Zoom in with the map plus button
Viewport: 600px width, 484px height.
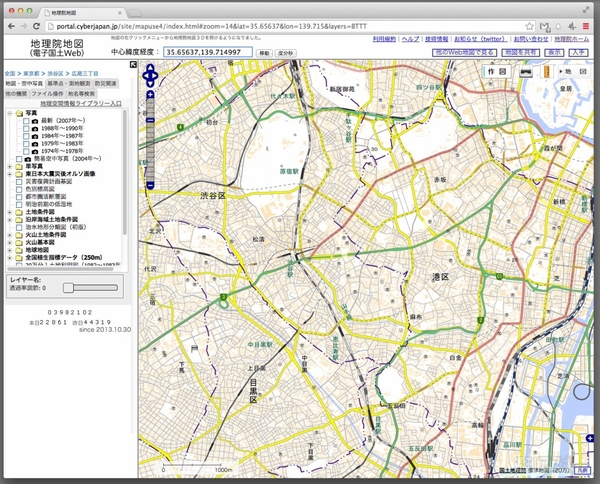pos(149,95)
